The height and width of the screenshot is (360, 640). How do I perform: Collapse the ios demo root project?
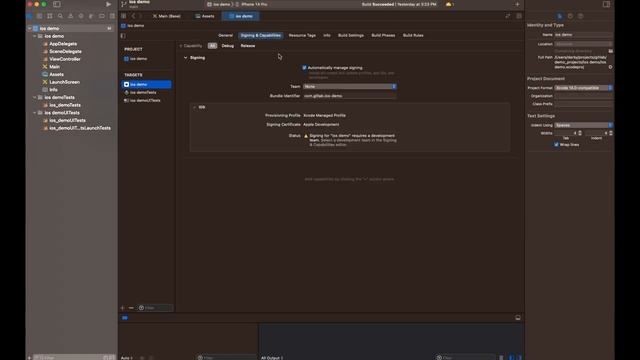click(30, 29)
